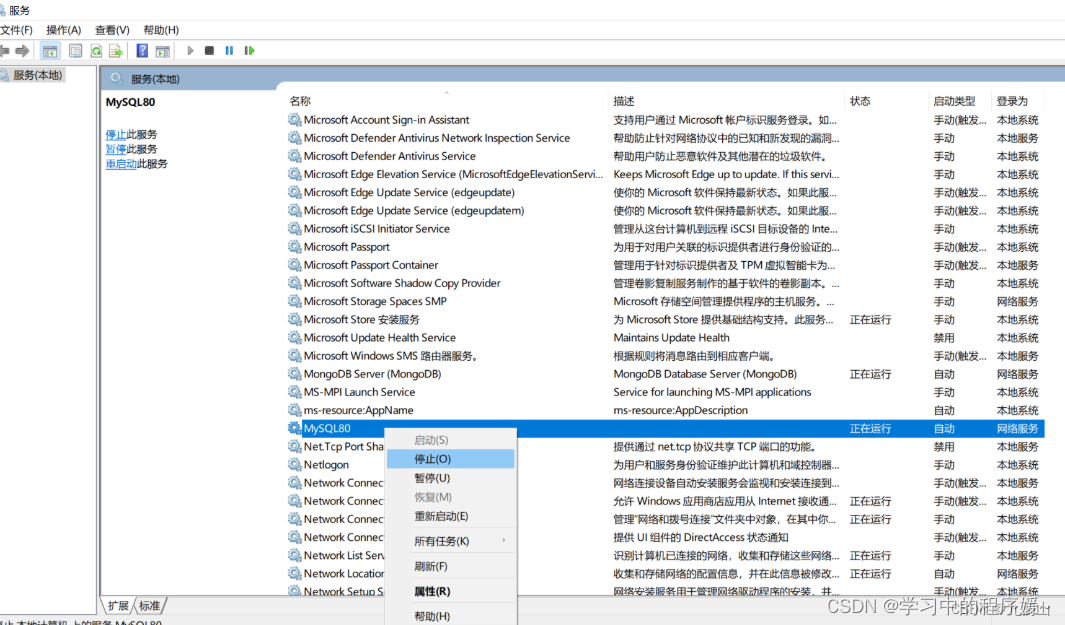
Task: Click the forward navigation arrow icon
Action: (x=24, y=48)
